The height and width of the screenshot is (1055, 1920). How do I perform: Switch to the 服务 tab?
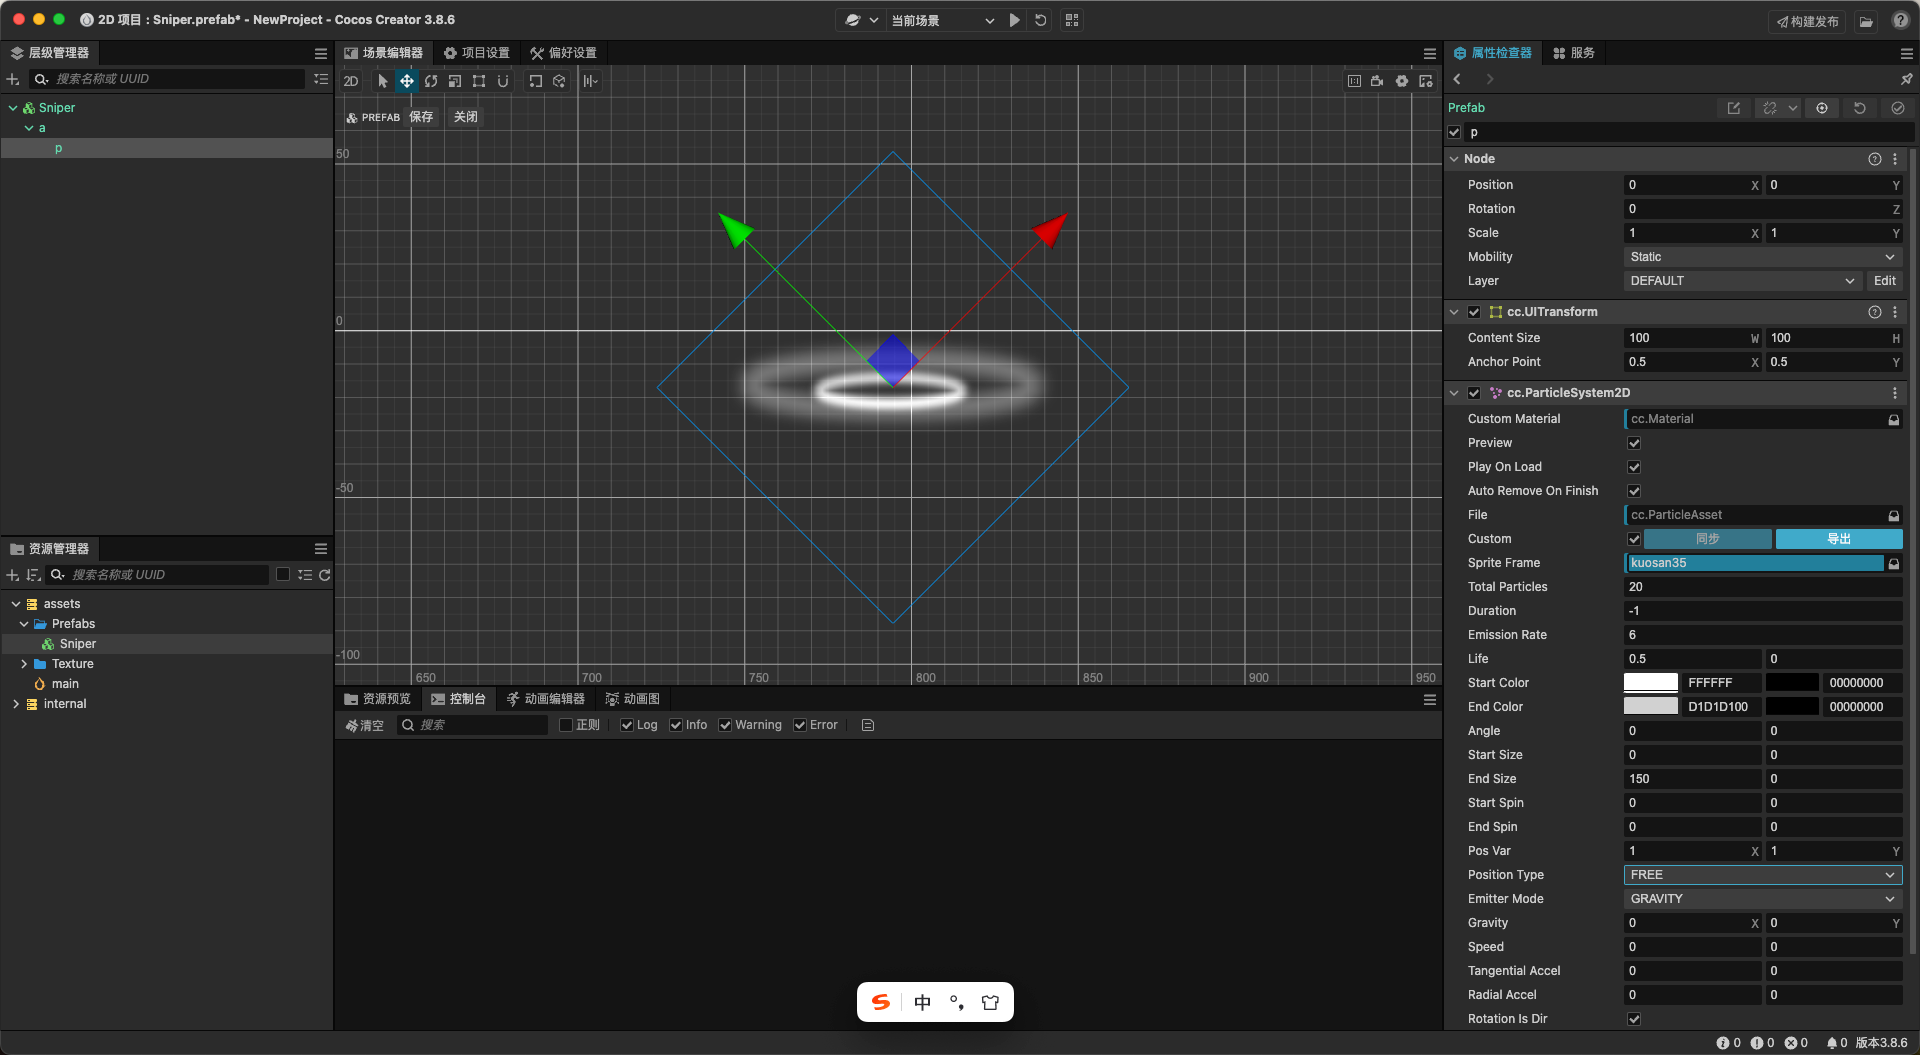[1574, 53]
